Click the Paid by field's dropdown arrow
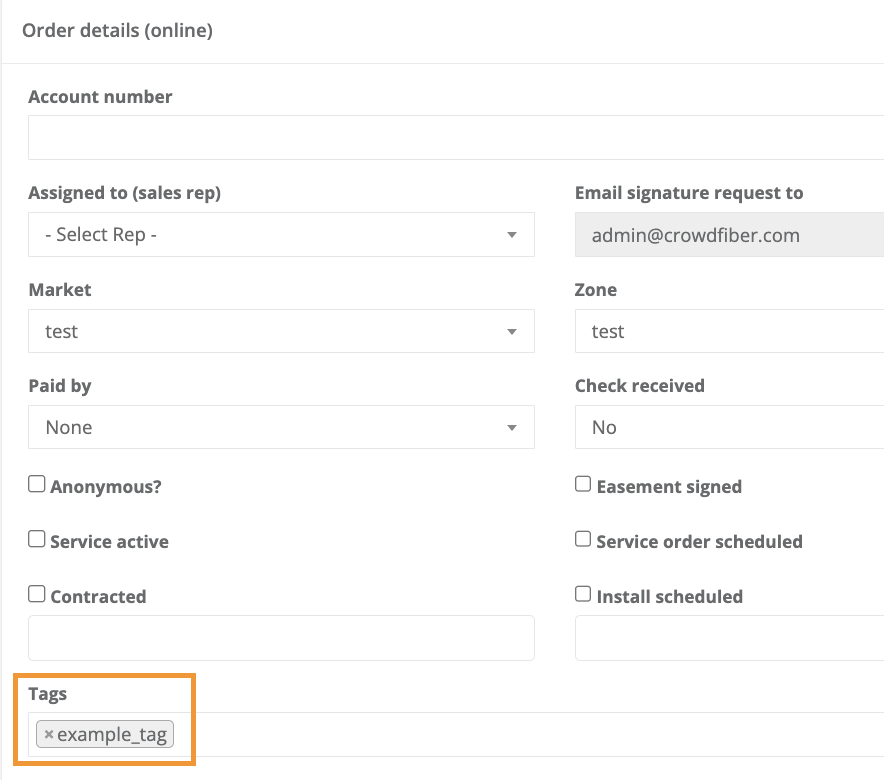This screenshot has width=884, height=780. (512, 427)
